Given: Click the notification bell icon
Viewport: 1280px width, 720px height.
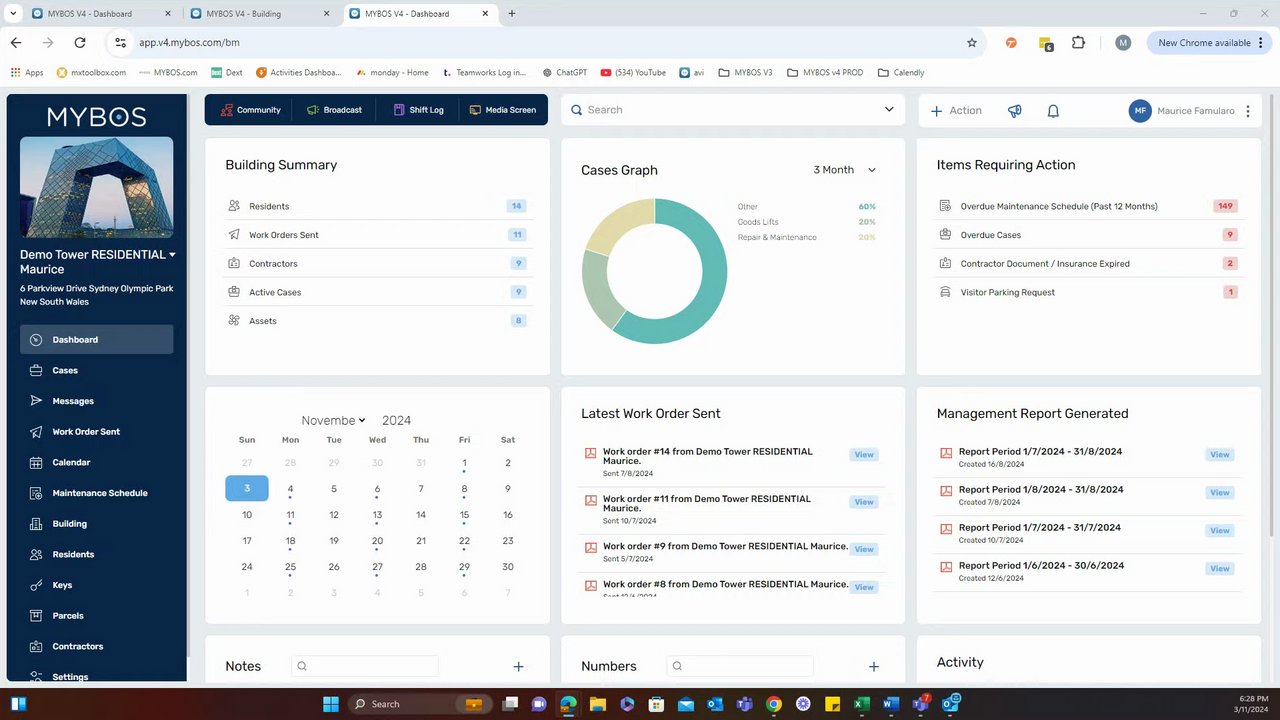Looking at the screenshot, I should point(1053,111).
